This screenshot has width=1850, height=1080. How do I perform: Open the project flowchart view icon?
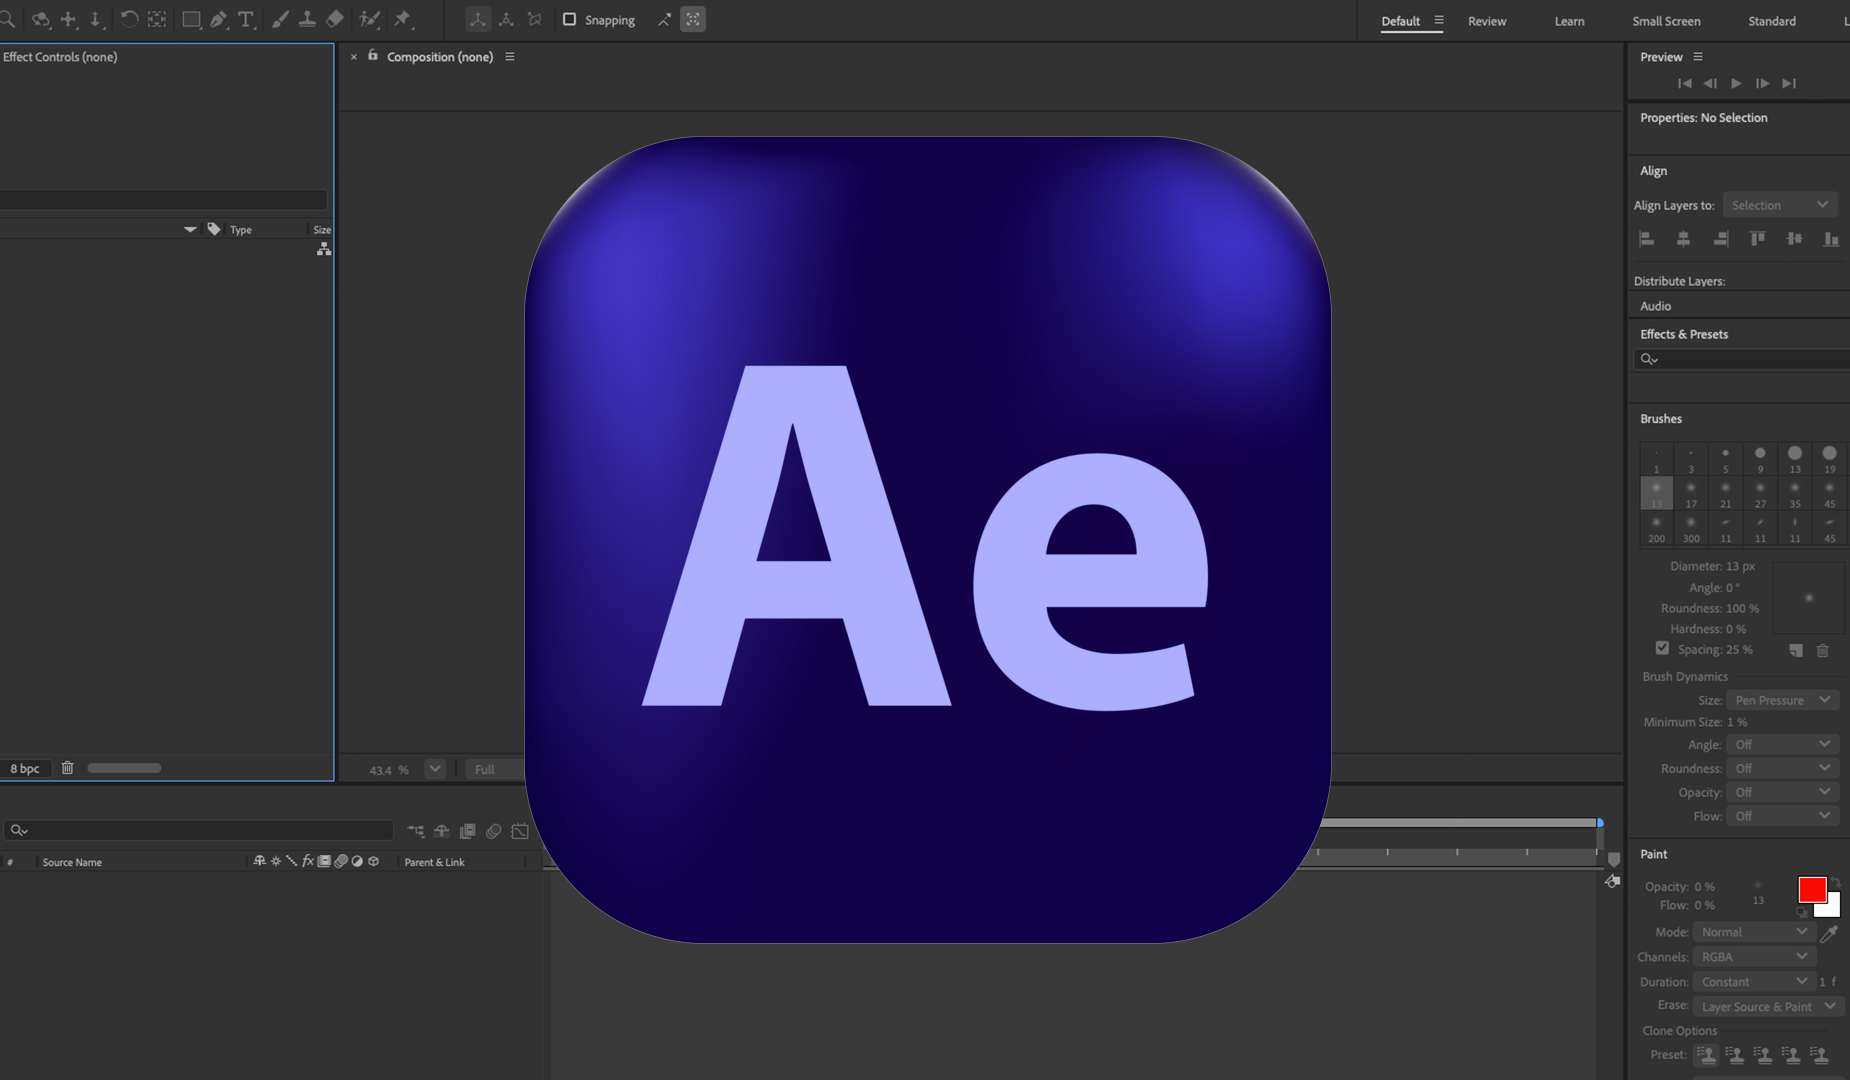pos(324,249)
